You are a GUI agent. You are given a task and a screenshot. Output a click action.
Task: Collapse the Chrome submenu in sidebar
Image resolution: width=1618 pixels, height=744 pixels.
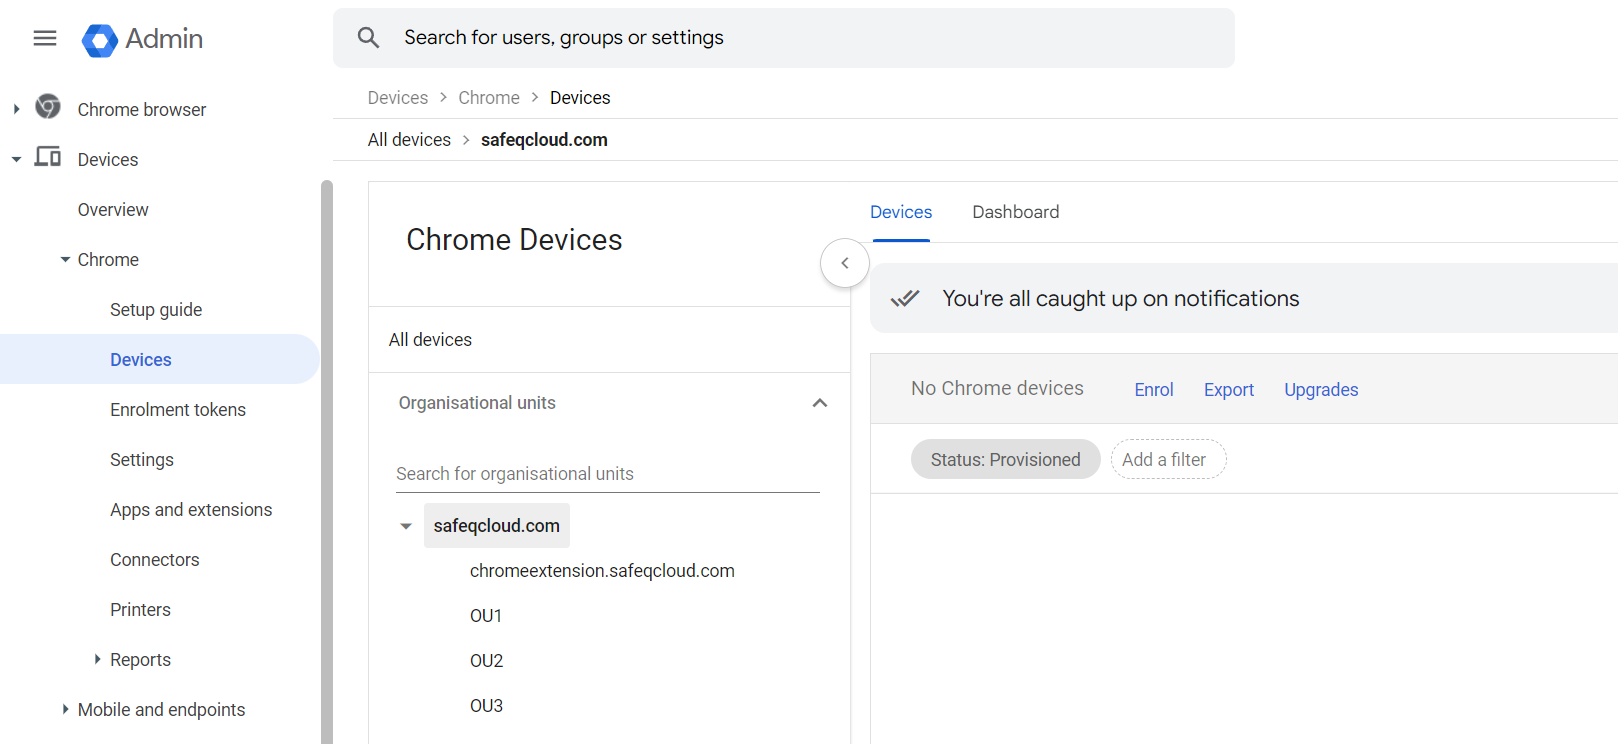pos(65,260)
